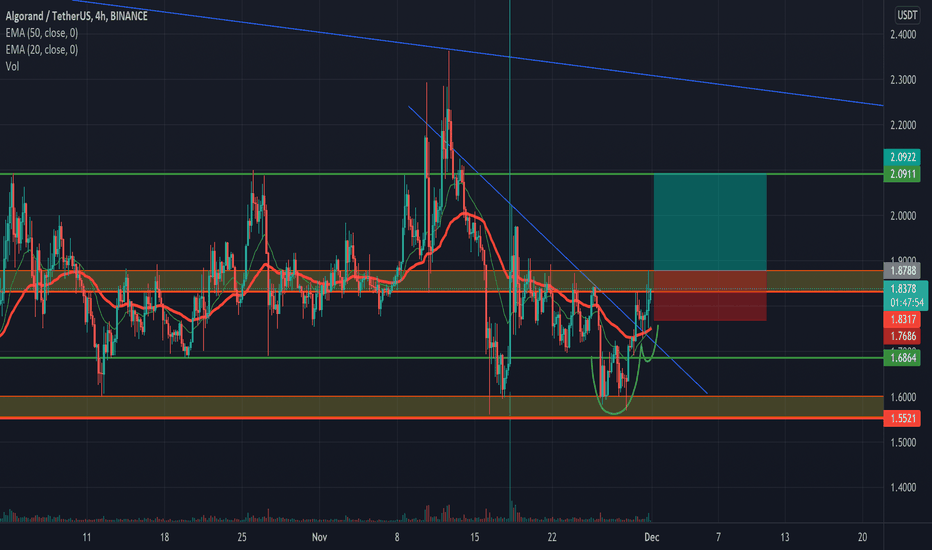Click the 1.8378 current price label
This screenshot has width=932, height=550.
pyautogui.click(x=905, y=288)
